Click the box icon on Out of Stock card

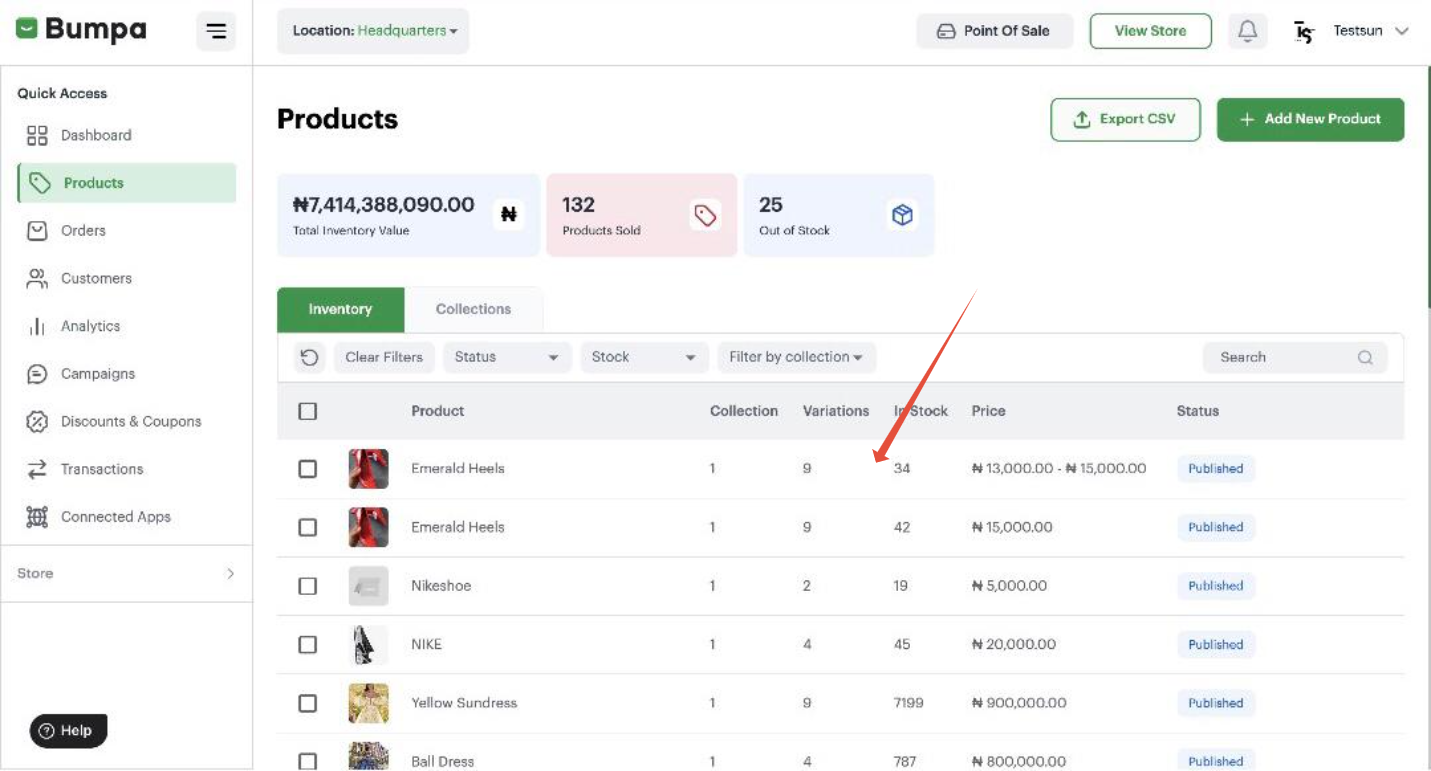click(902, 215)
